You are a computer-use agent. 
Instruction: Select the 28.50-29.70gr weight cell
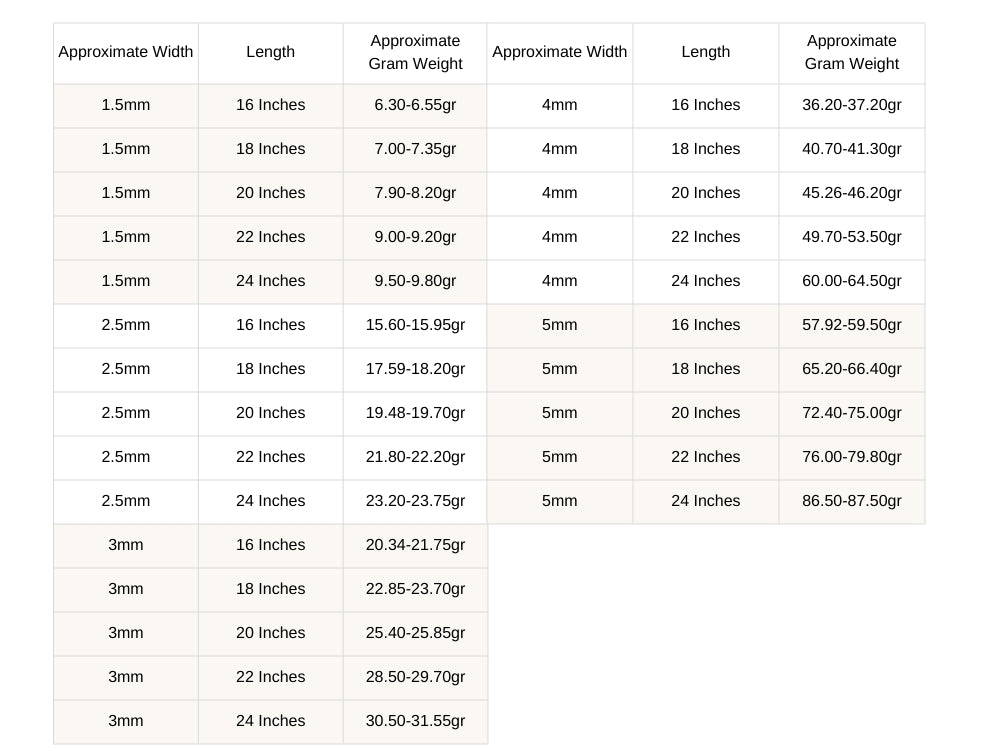(415, 677)
